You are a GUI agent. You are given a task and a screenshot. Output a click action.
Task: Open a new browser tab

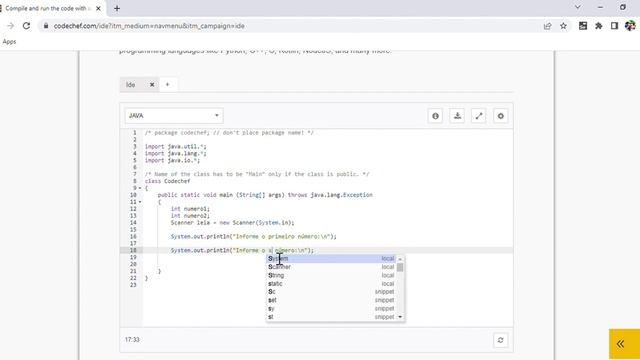[117, 8]
